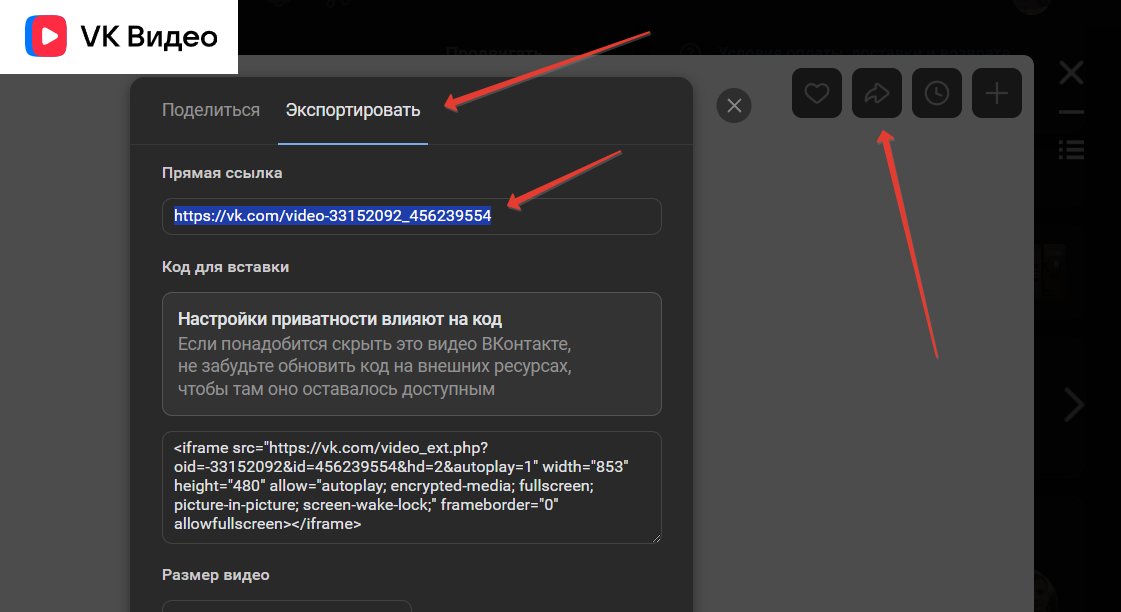Image resolution: width=1121 pixels, height=612 pixels.
Task: Click the direct link URL field
Action: 411,216
